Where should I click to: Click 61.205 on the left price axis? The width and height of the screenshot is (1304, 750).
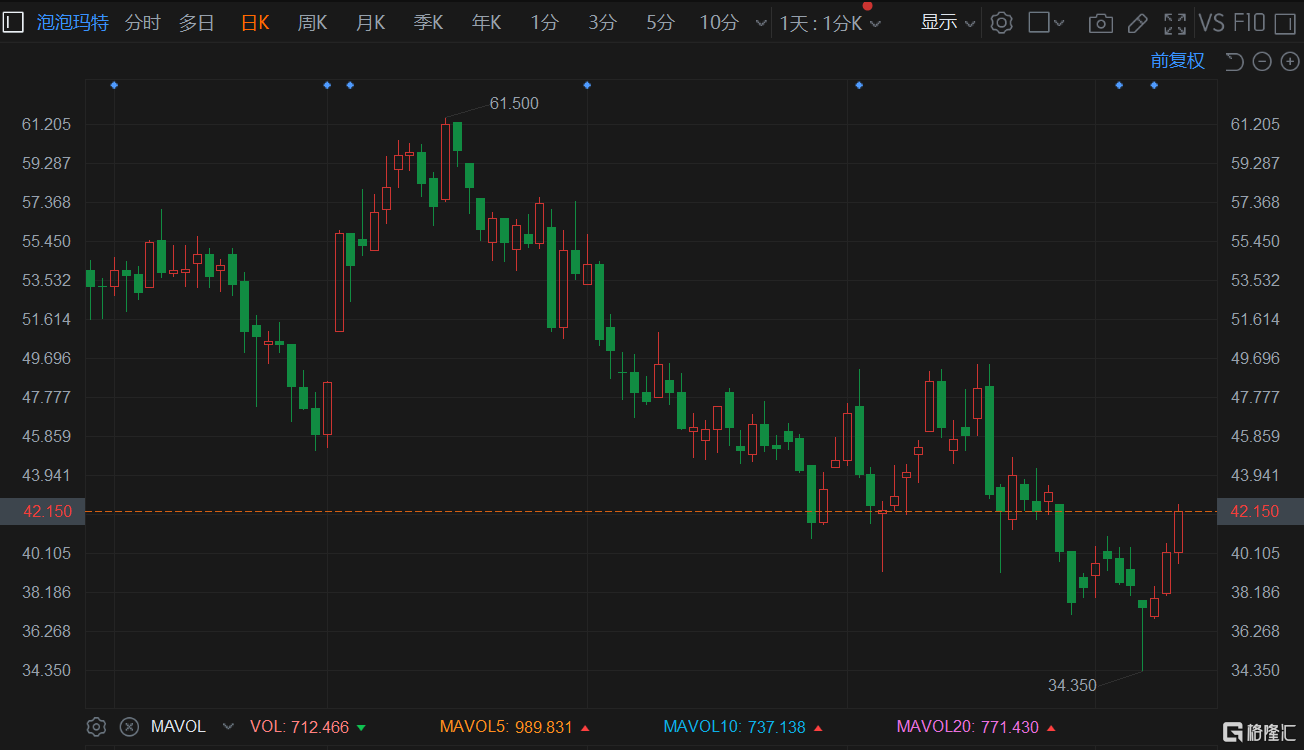(x=46, y=124)
